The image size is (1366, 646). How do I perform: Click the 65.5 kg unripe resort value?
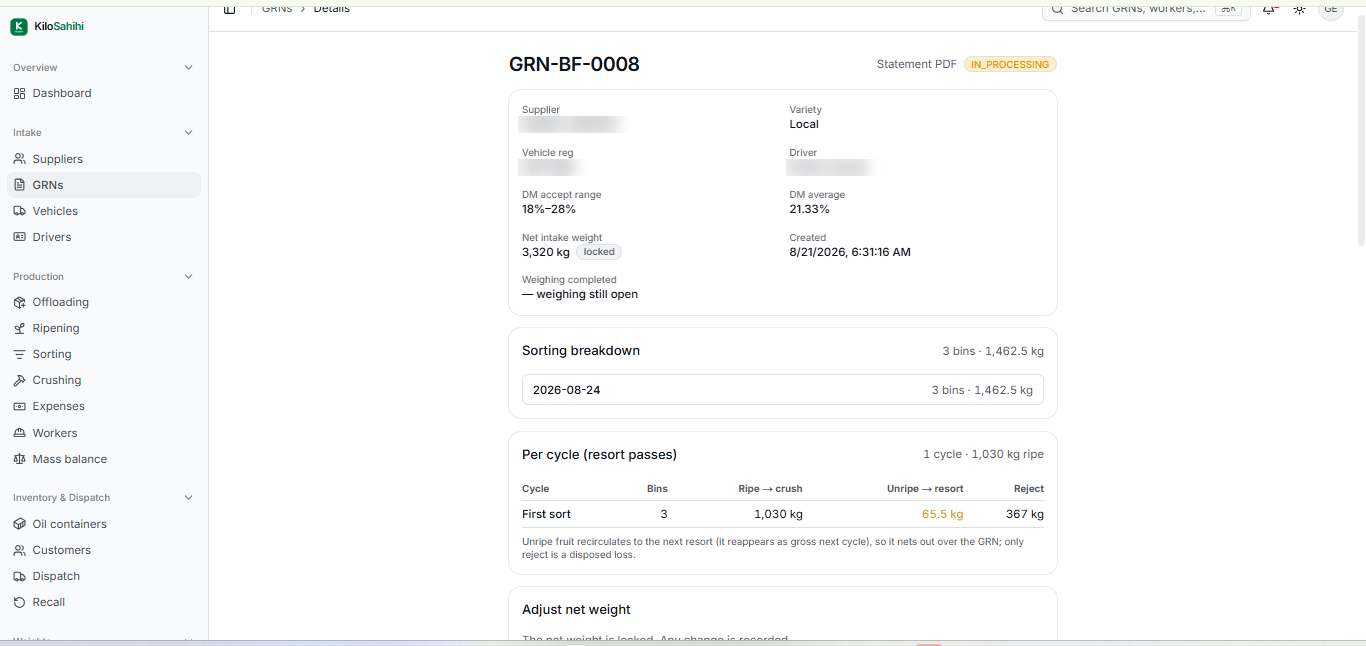tap(942, 514)
